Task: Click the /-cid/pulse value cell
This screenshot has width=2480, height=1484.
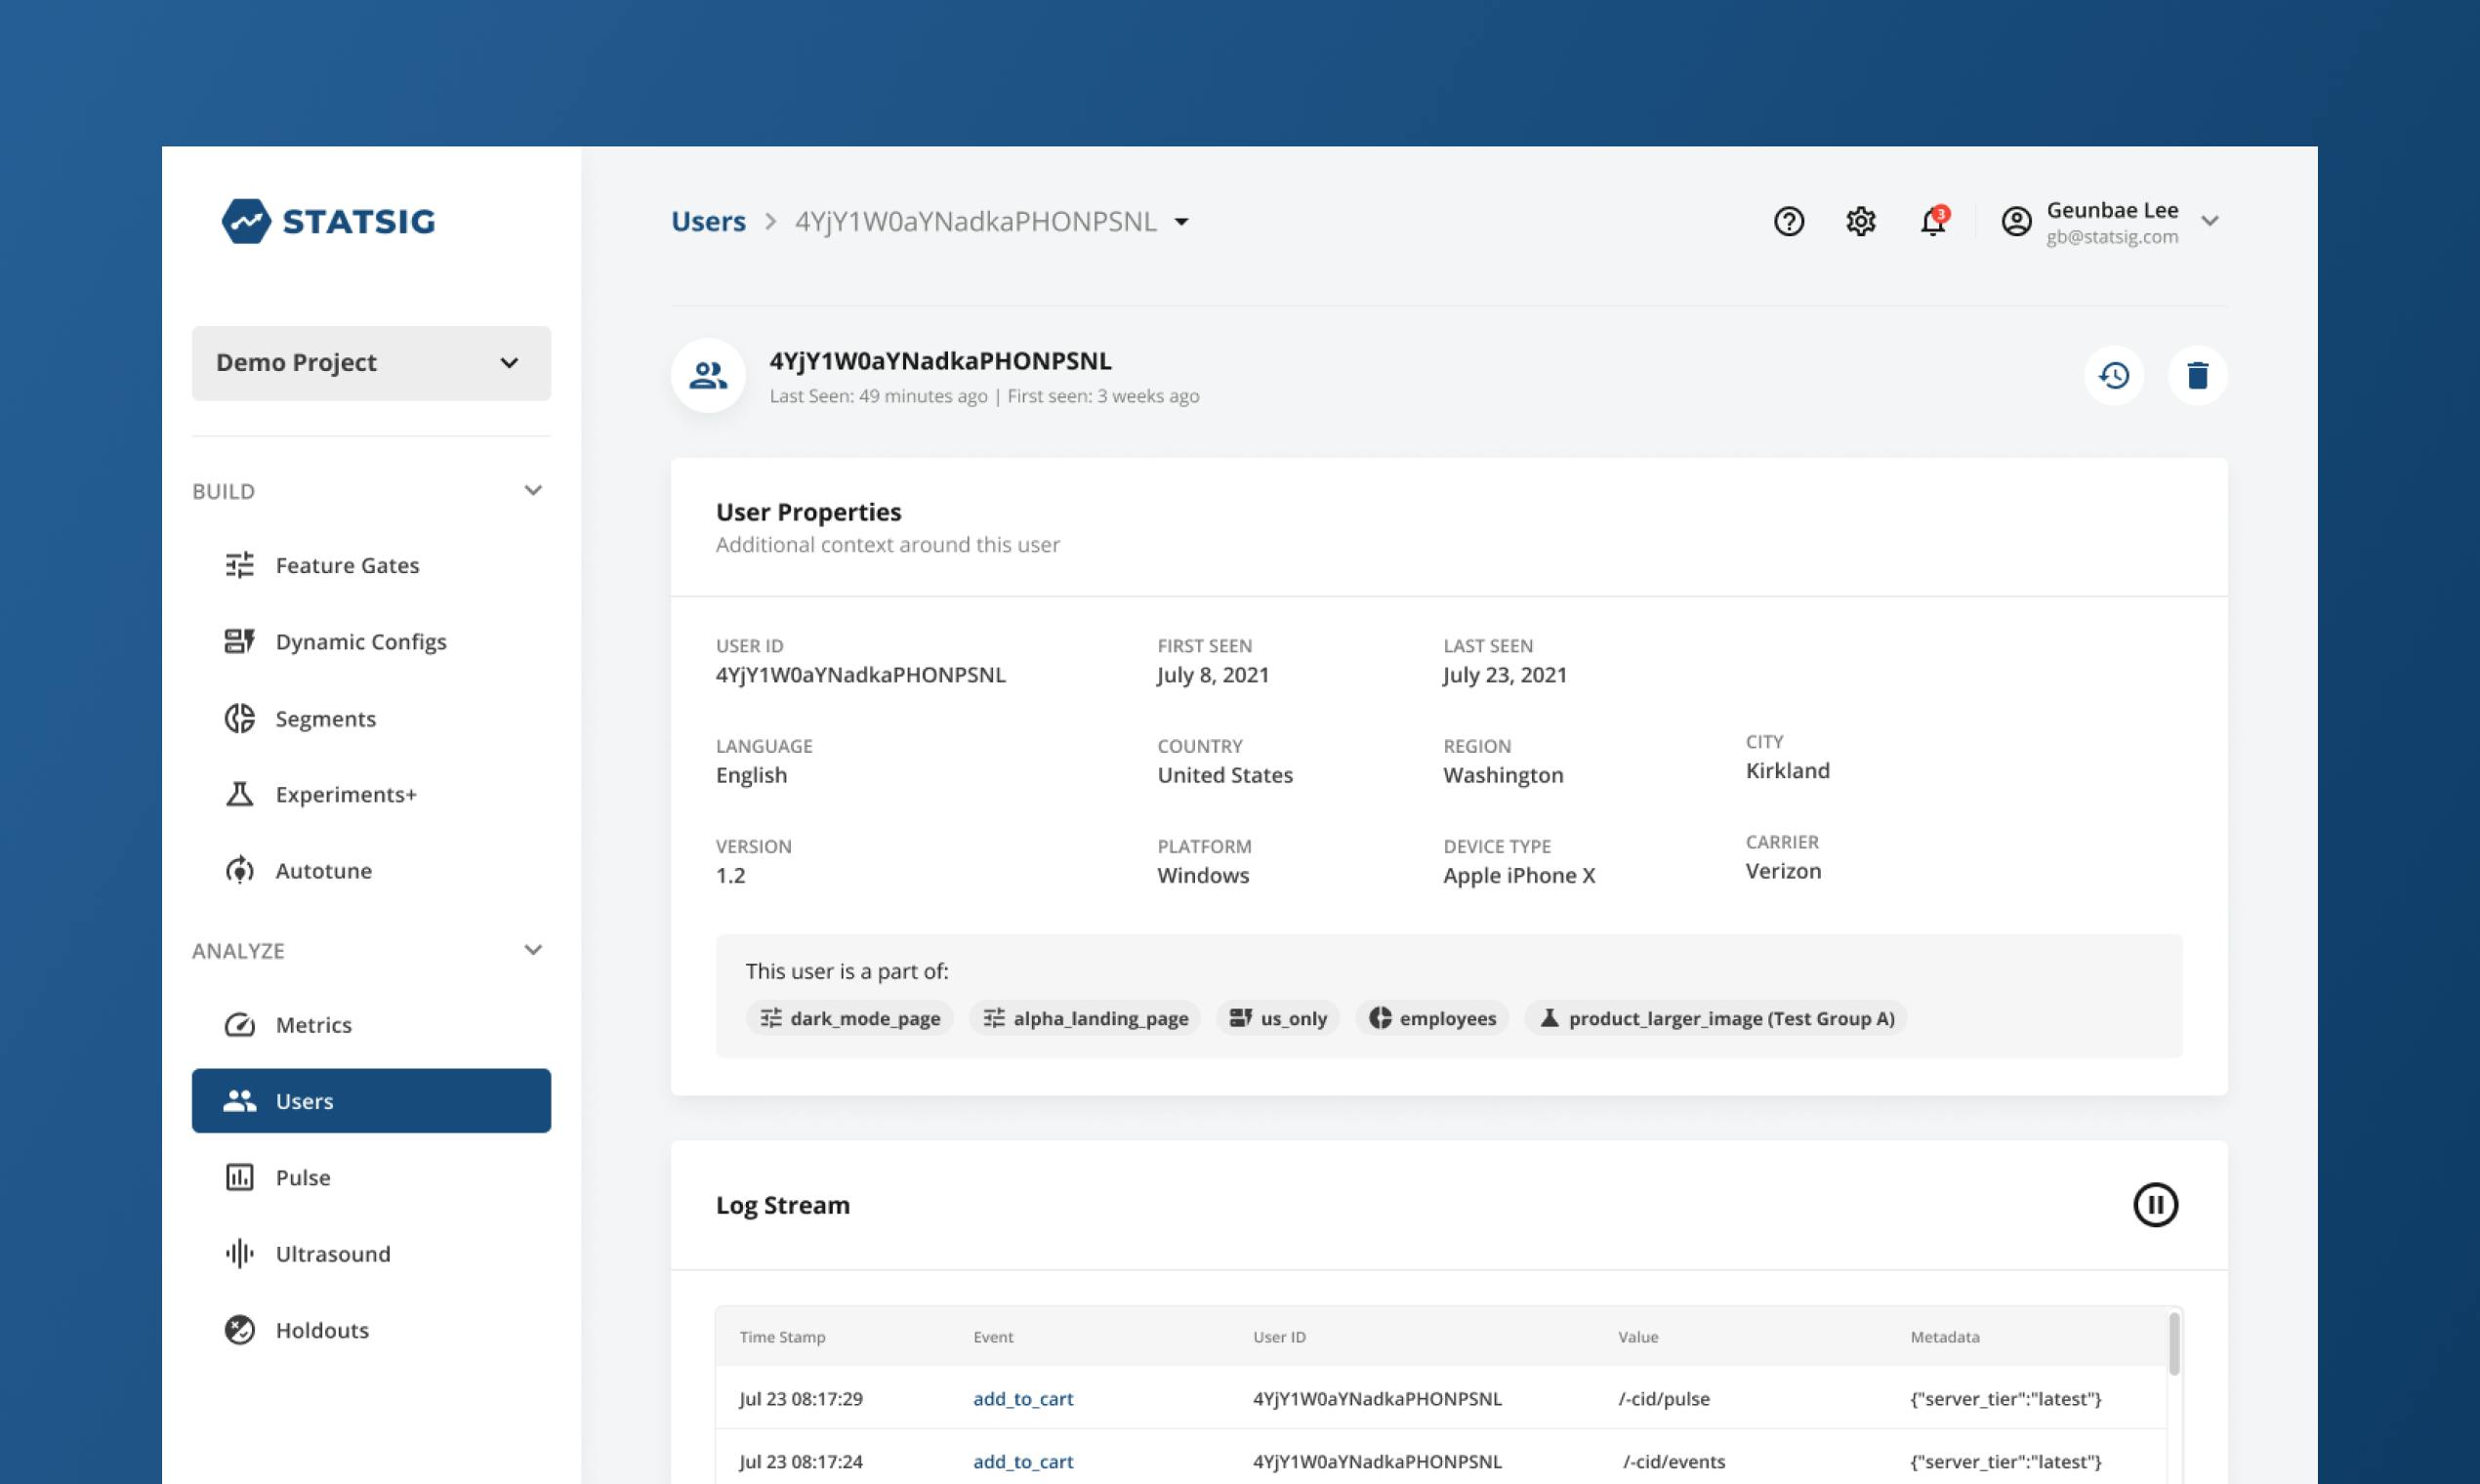Action: click(x=1664, y=1398)
